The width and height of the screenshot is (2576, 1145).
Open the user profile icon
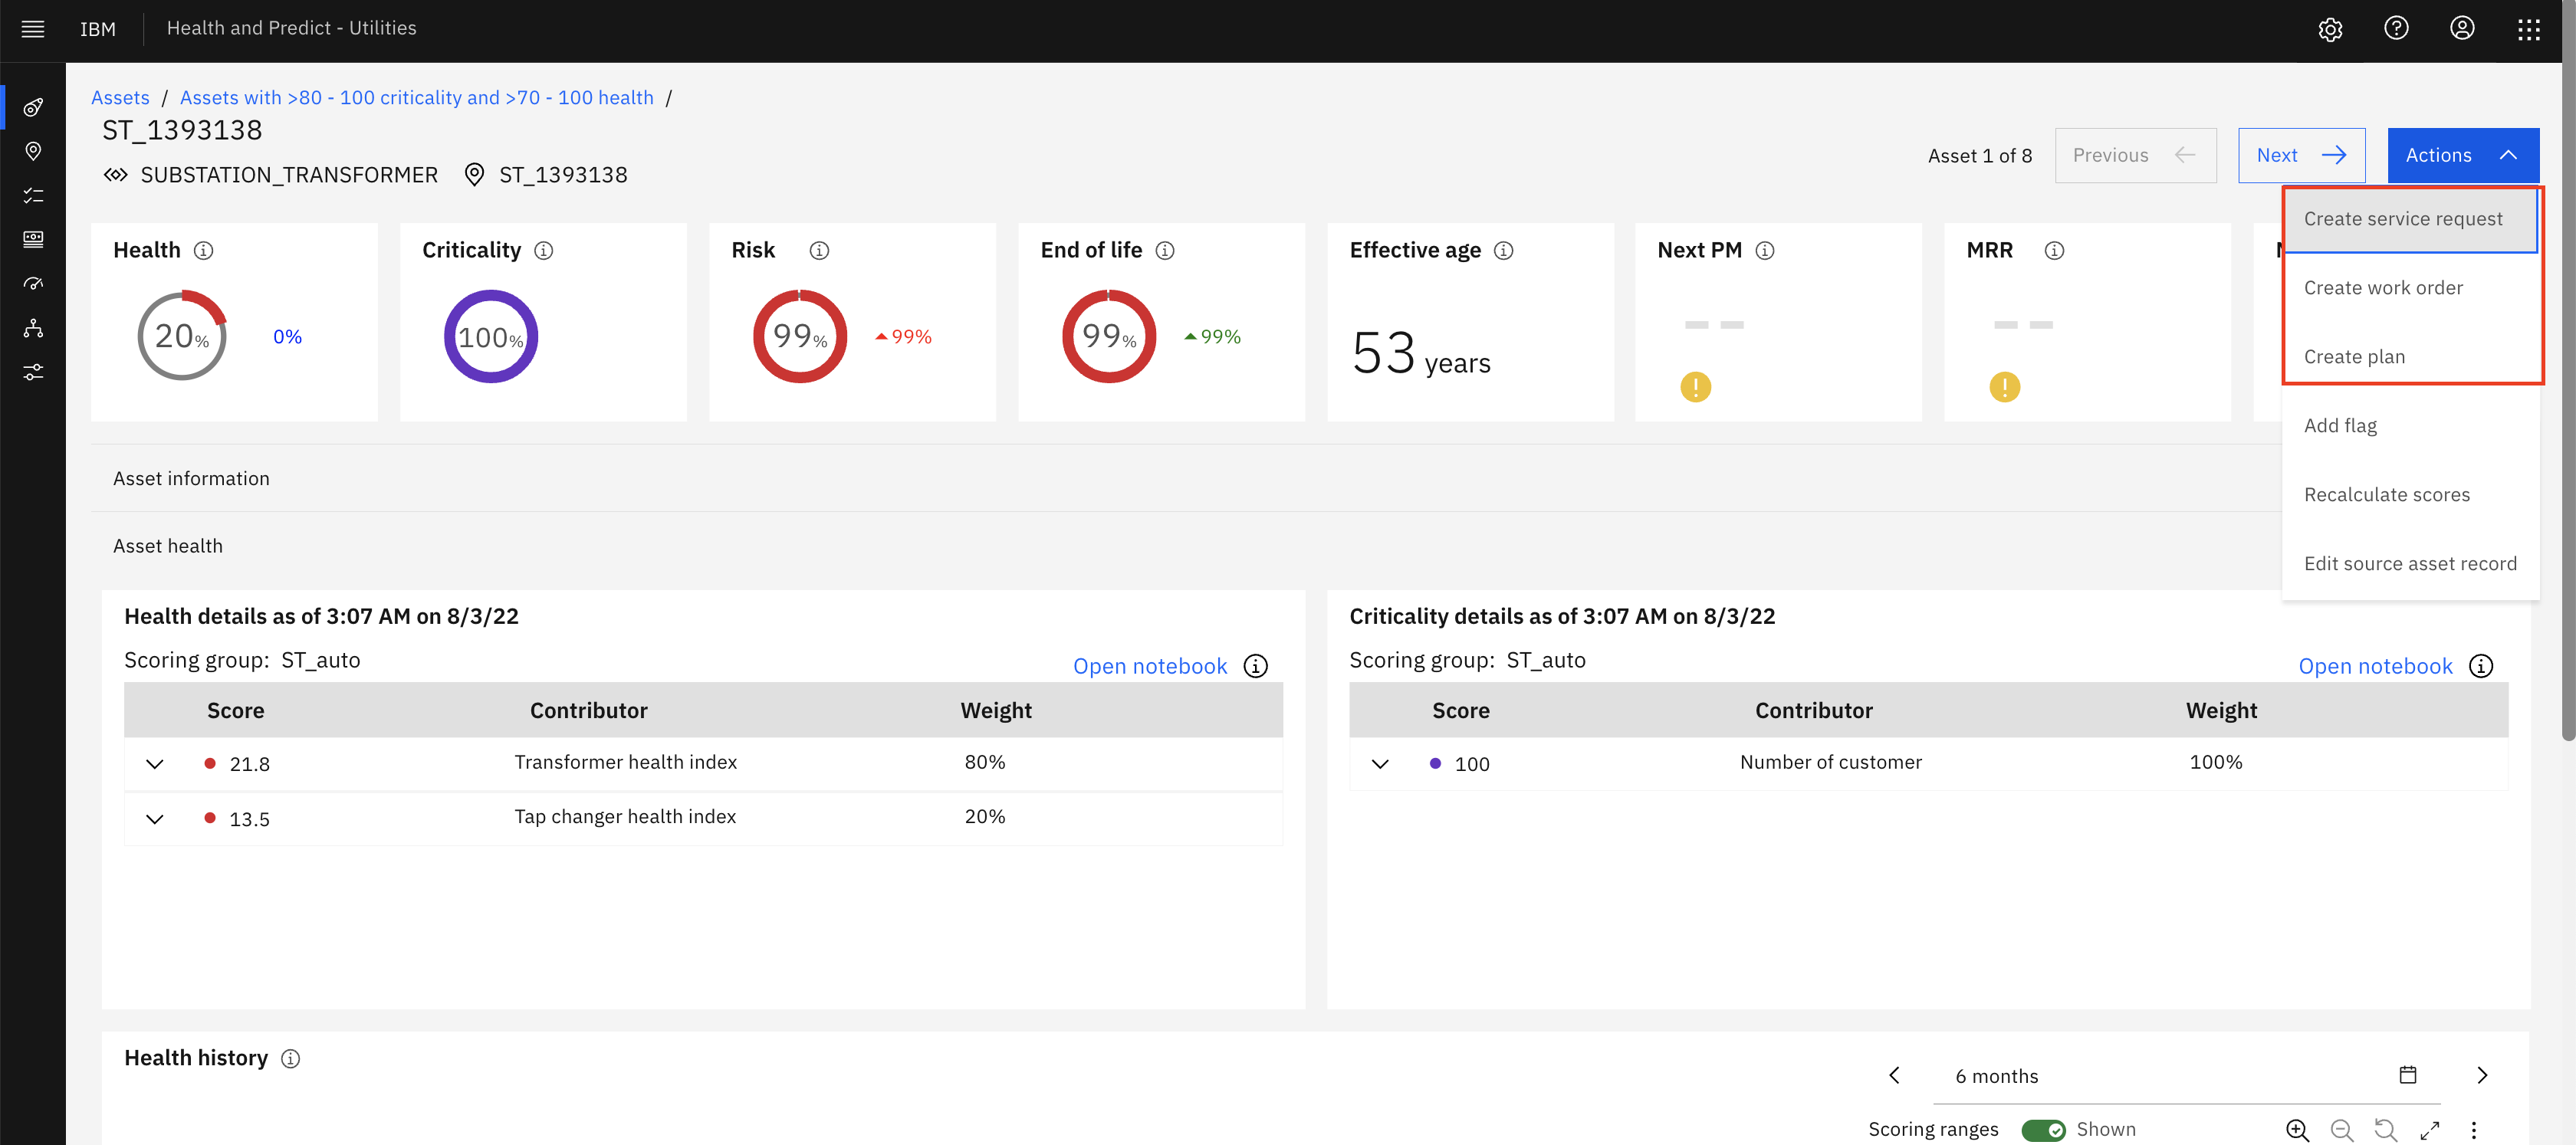(x=2462, y=29)
